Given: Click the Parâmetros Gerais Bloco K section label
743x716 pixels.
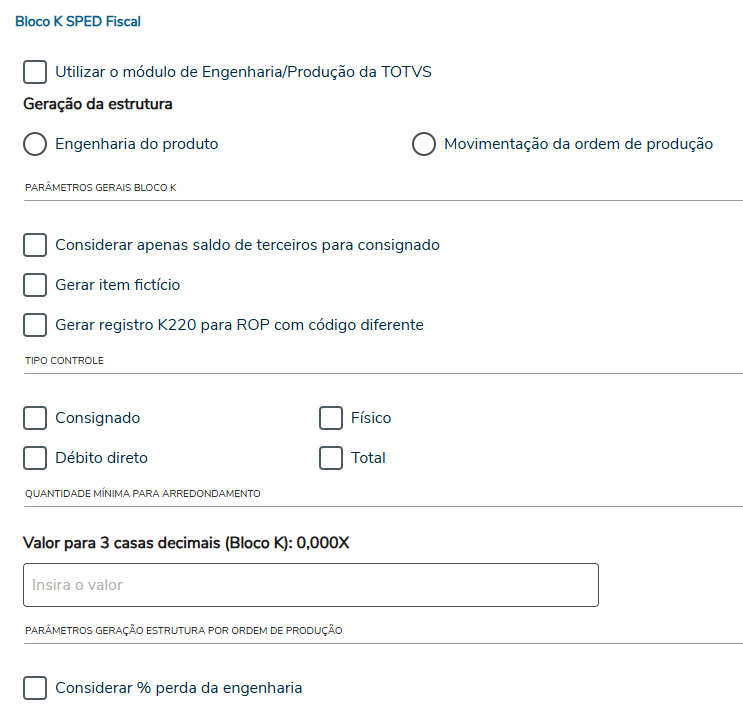Looking at the screenshot, I should point(100,187).
